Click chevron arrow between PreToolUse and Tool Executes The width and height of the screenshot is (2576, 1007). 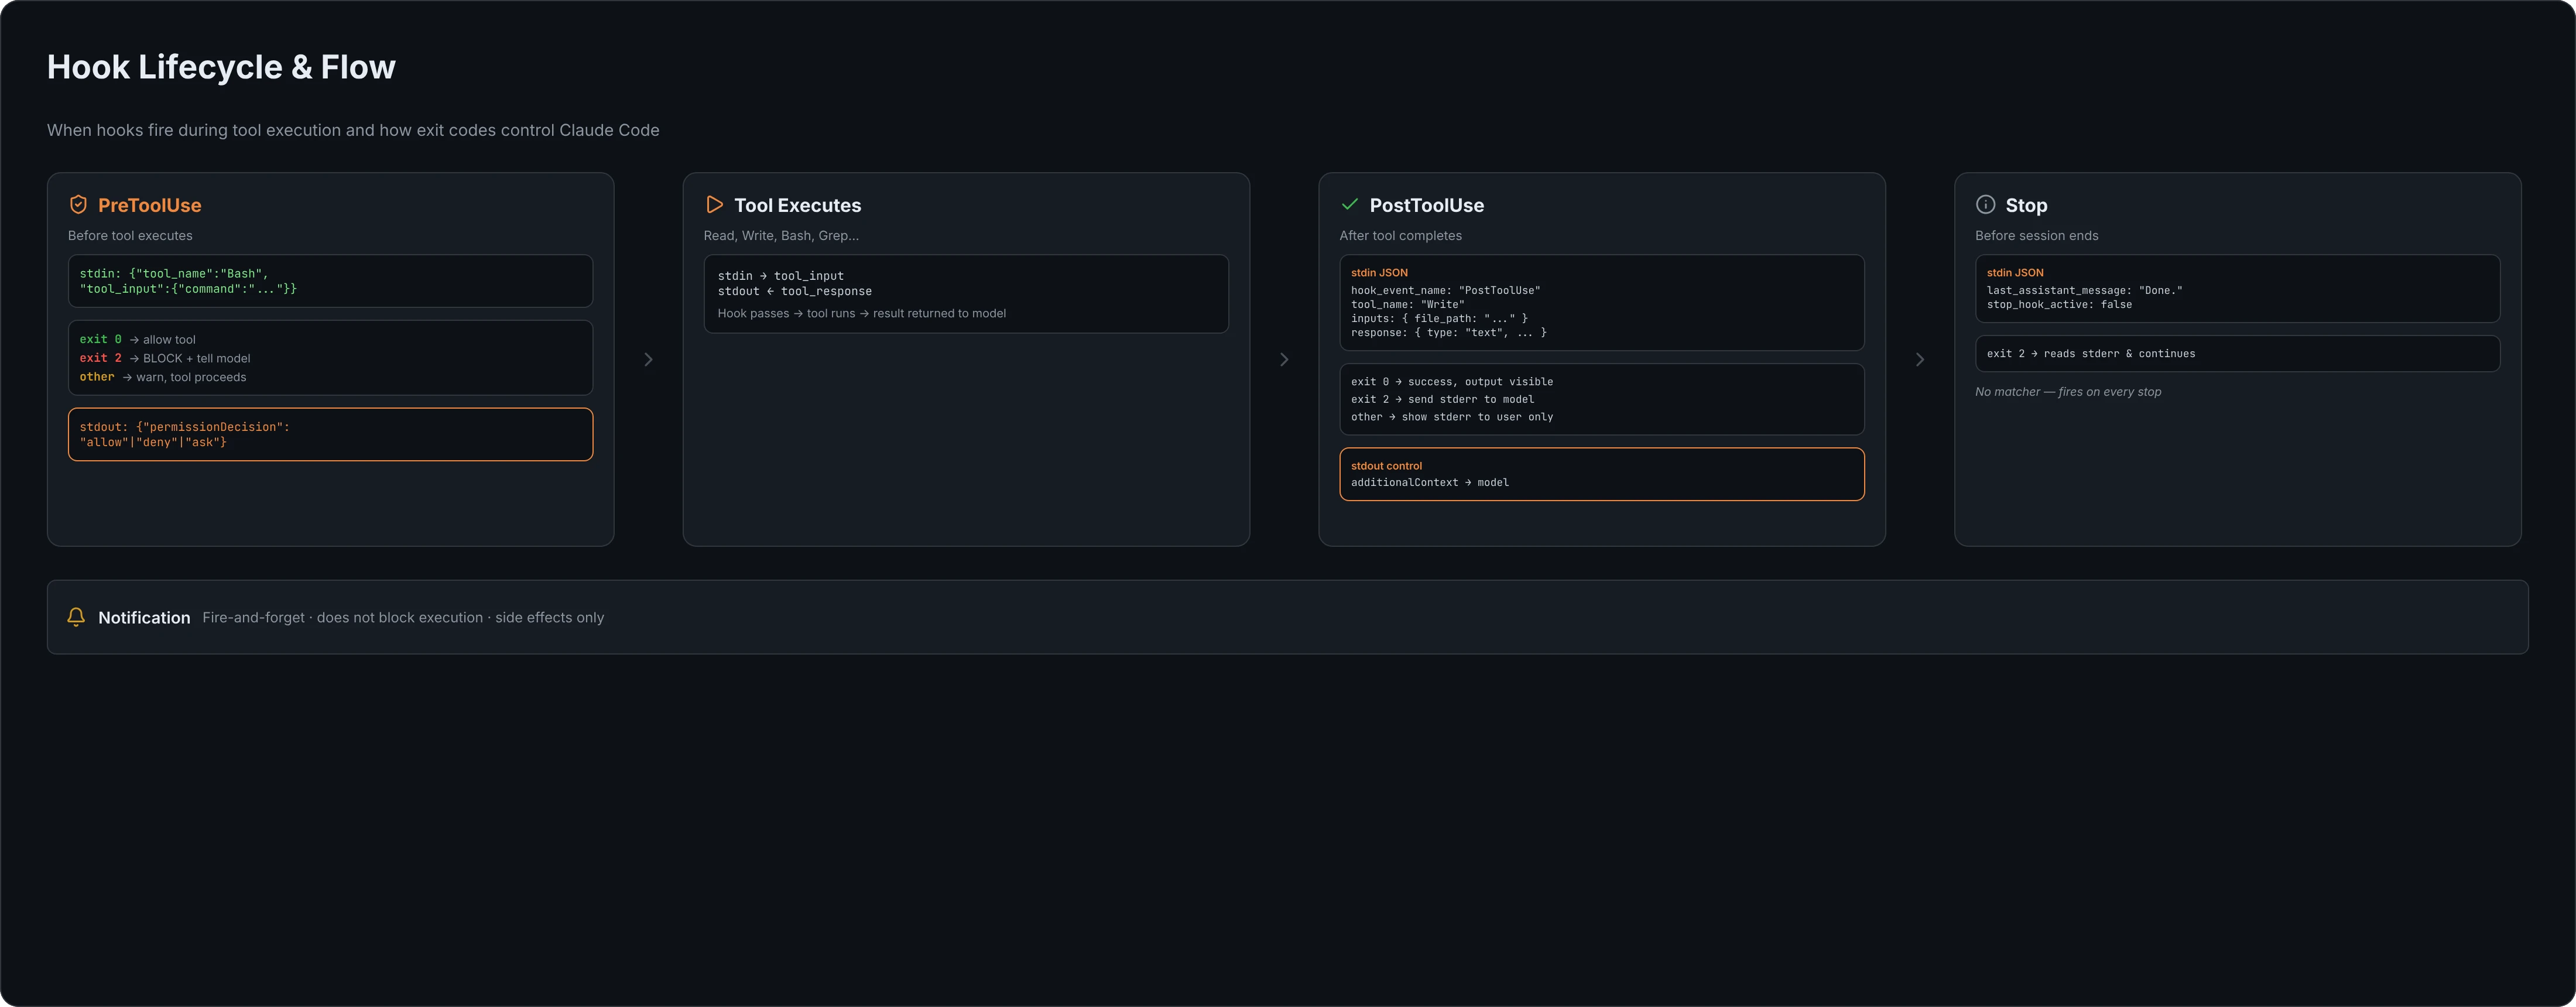[648, 359]
